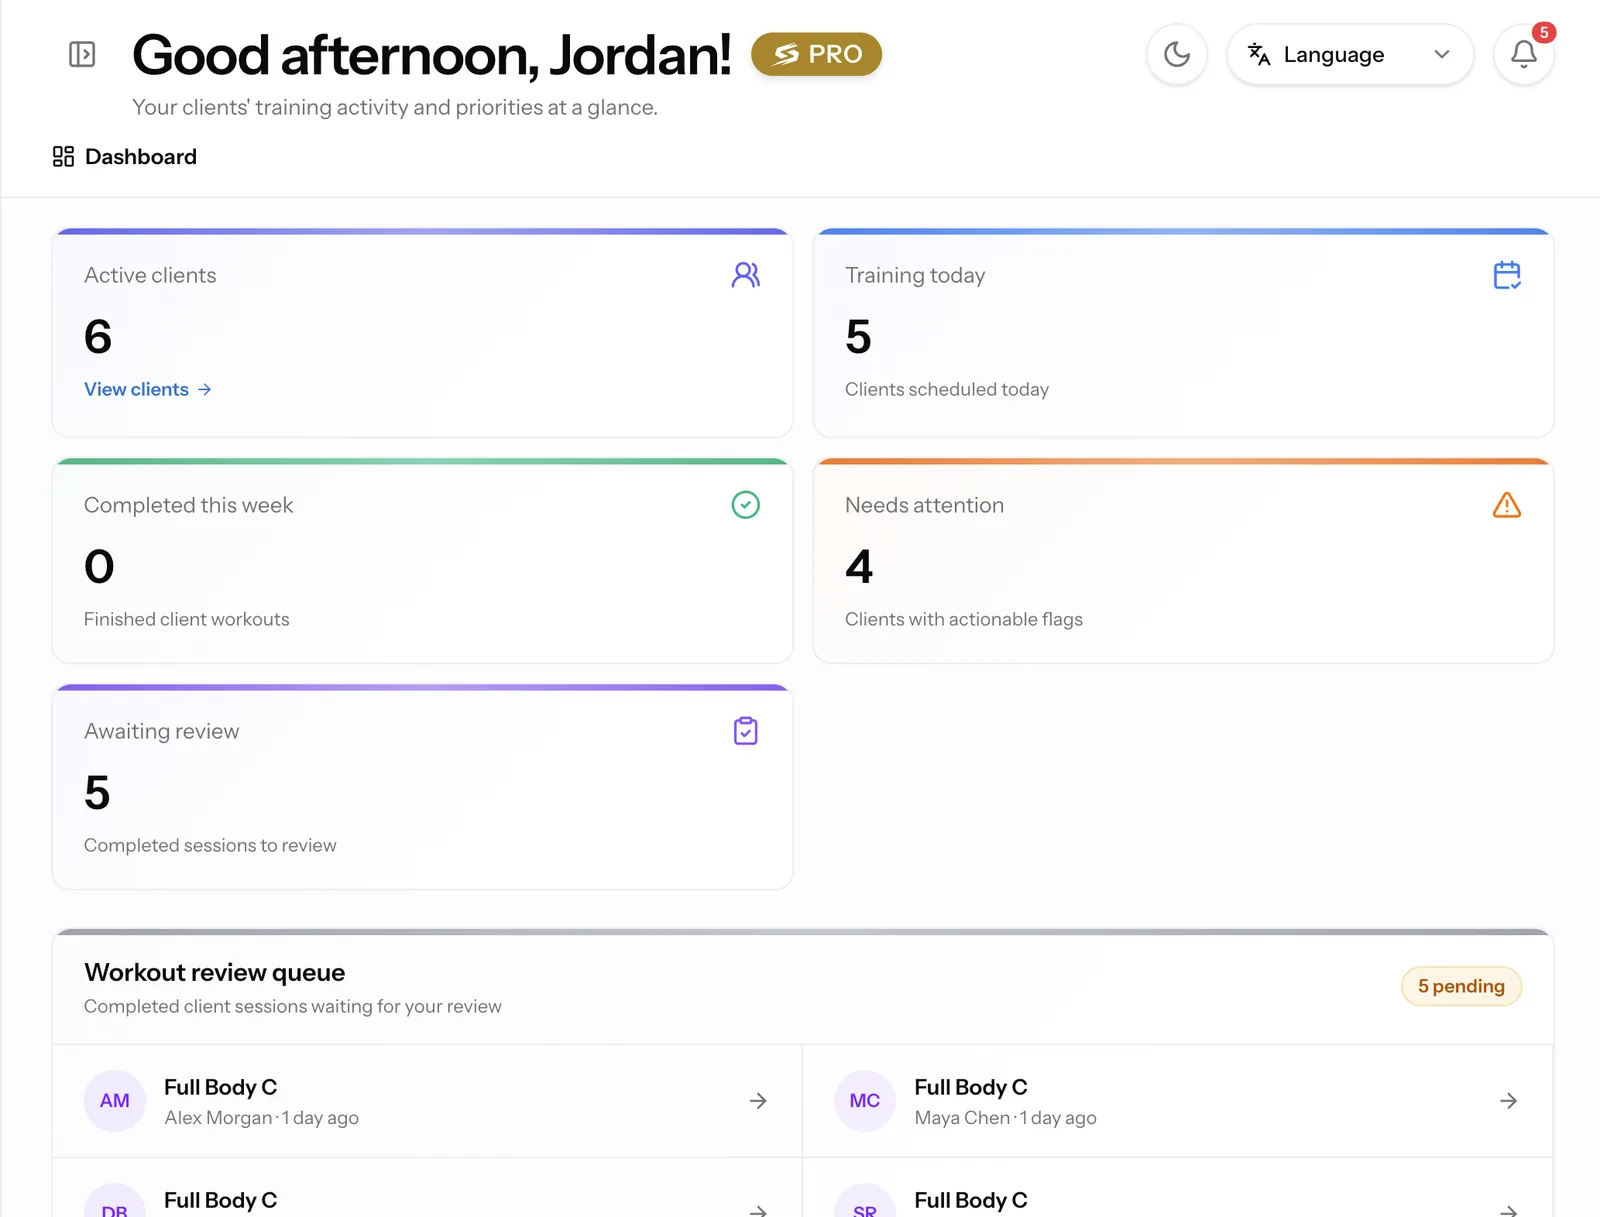The height and width of the screenshot is (1217, 1600).
Task: Click the arrow on Maya Chen's row
Action: (1509, 1101)
